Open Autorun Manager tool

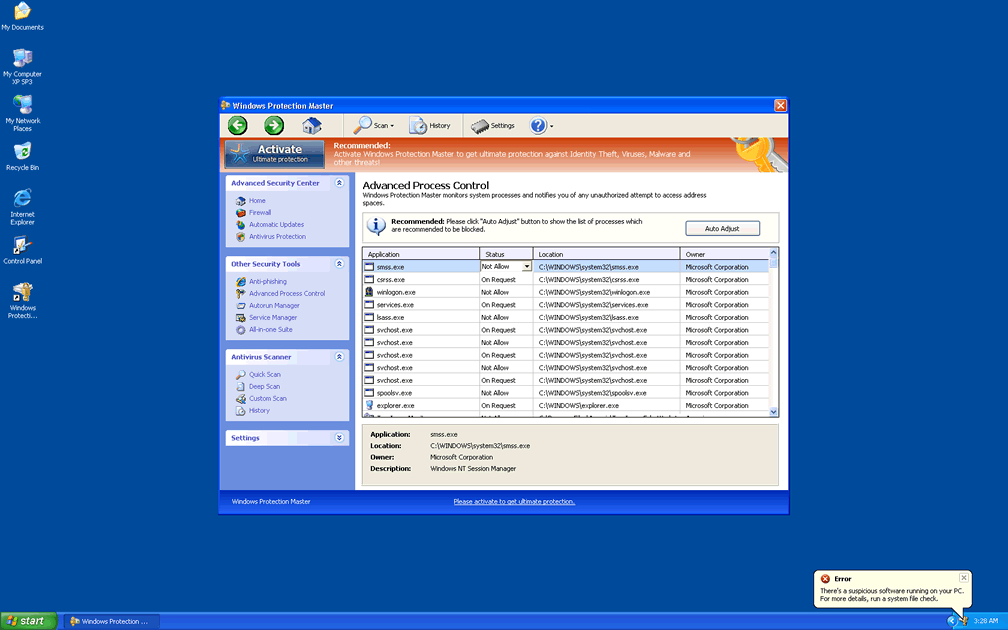(x=274, y=306)
